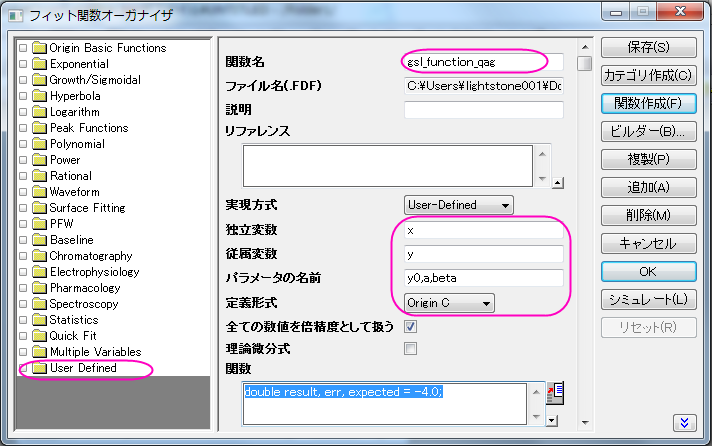Confirm with the OK button

click(648, 272)
